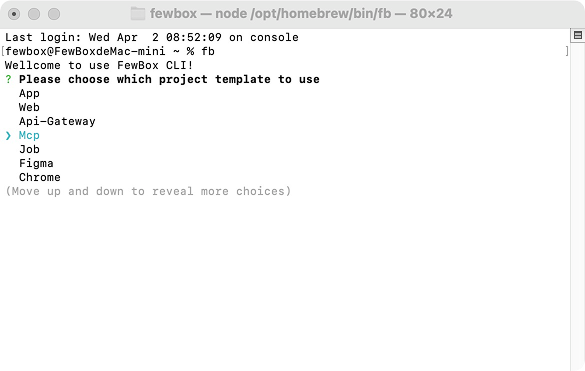Click the cyan chevron pointer beside Mcp
585x371 pixels.
coord(8,135)
